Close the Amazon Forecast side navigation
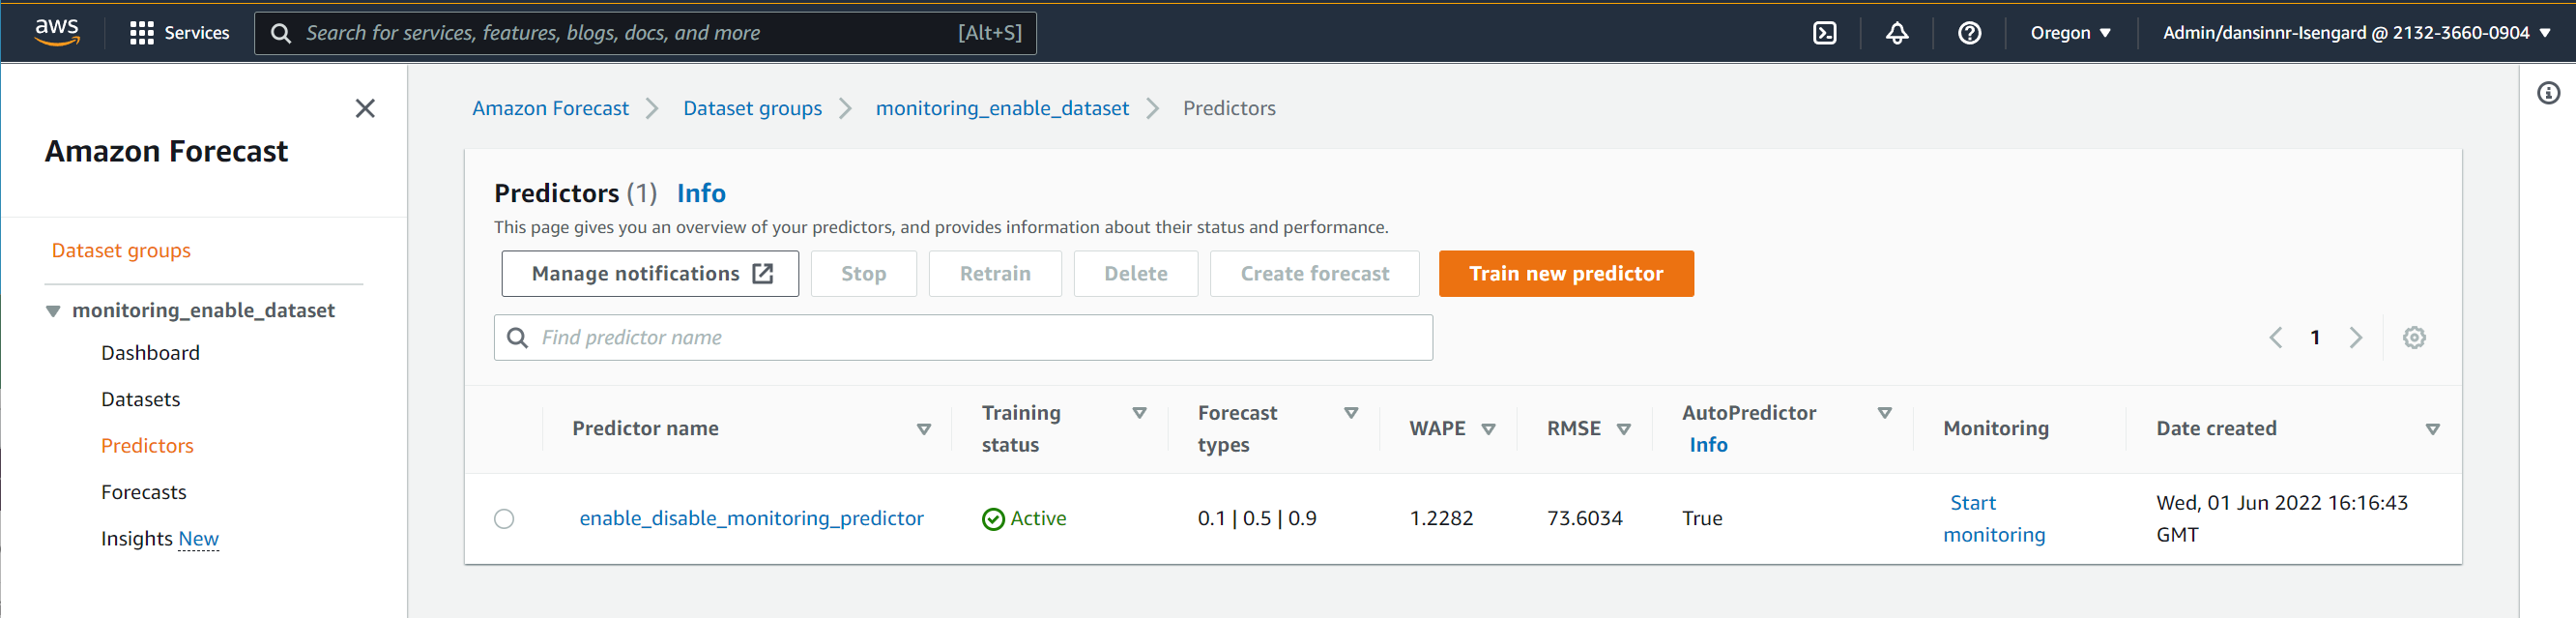 (365, 108)
